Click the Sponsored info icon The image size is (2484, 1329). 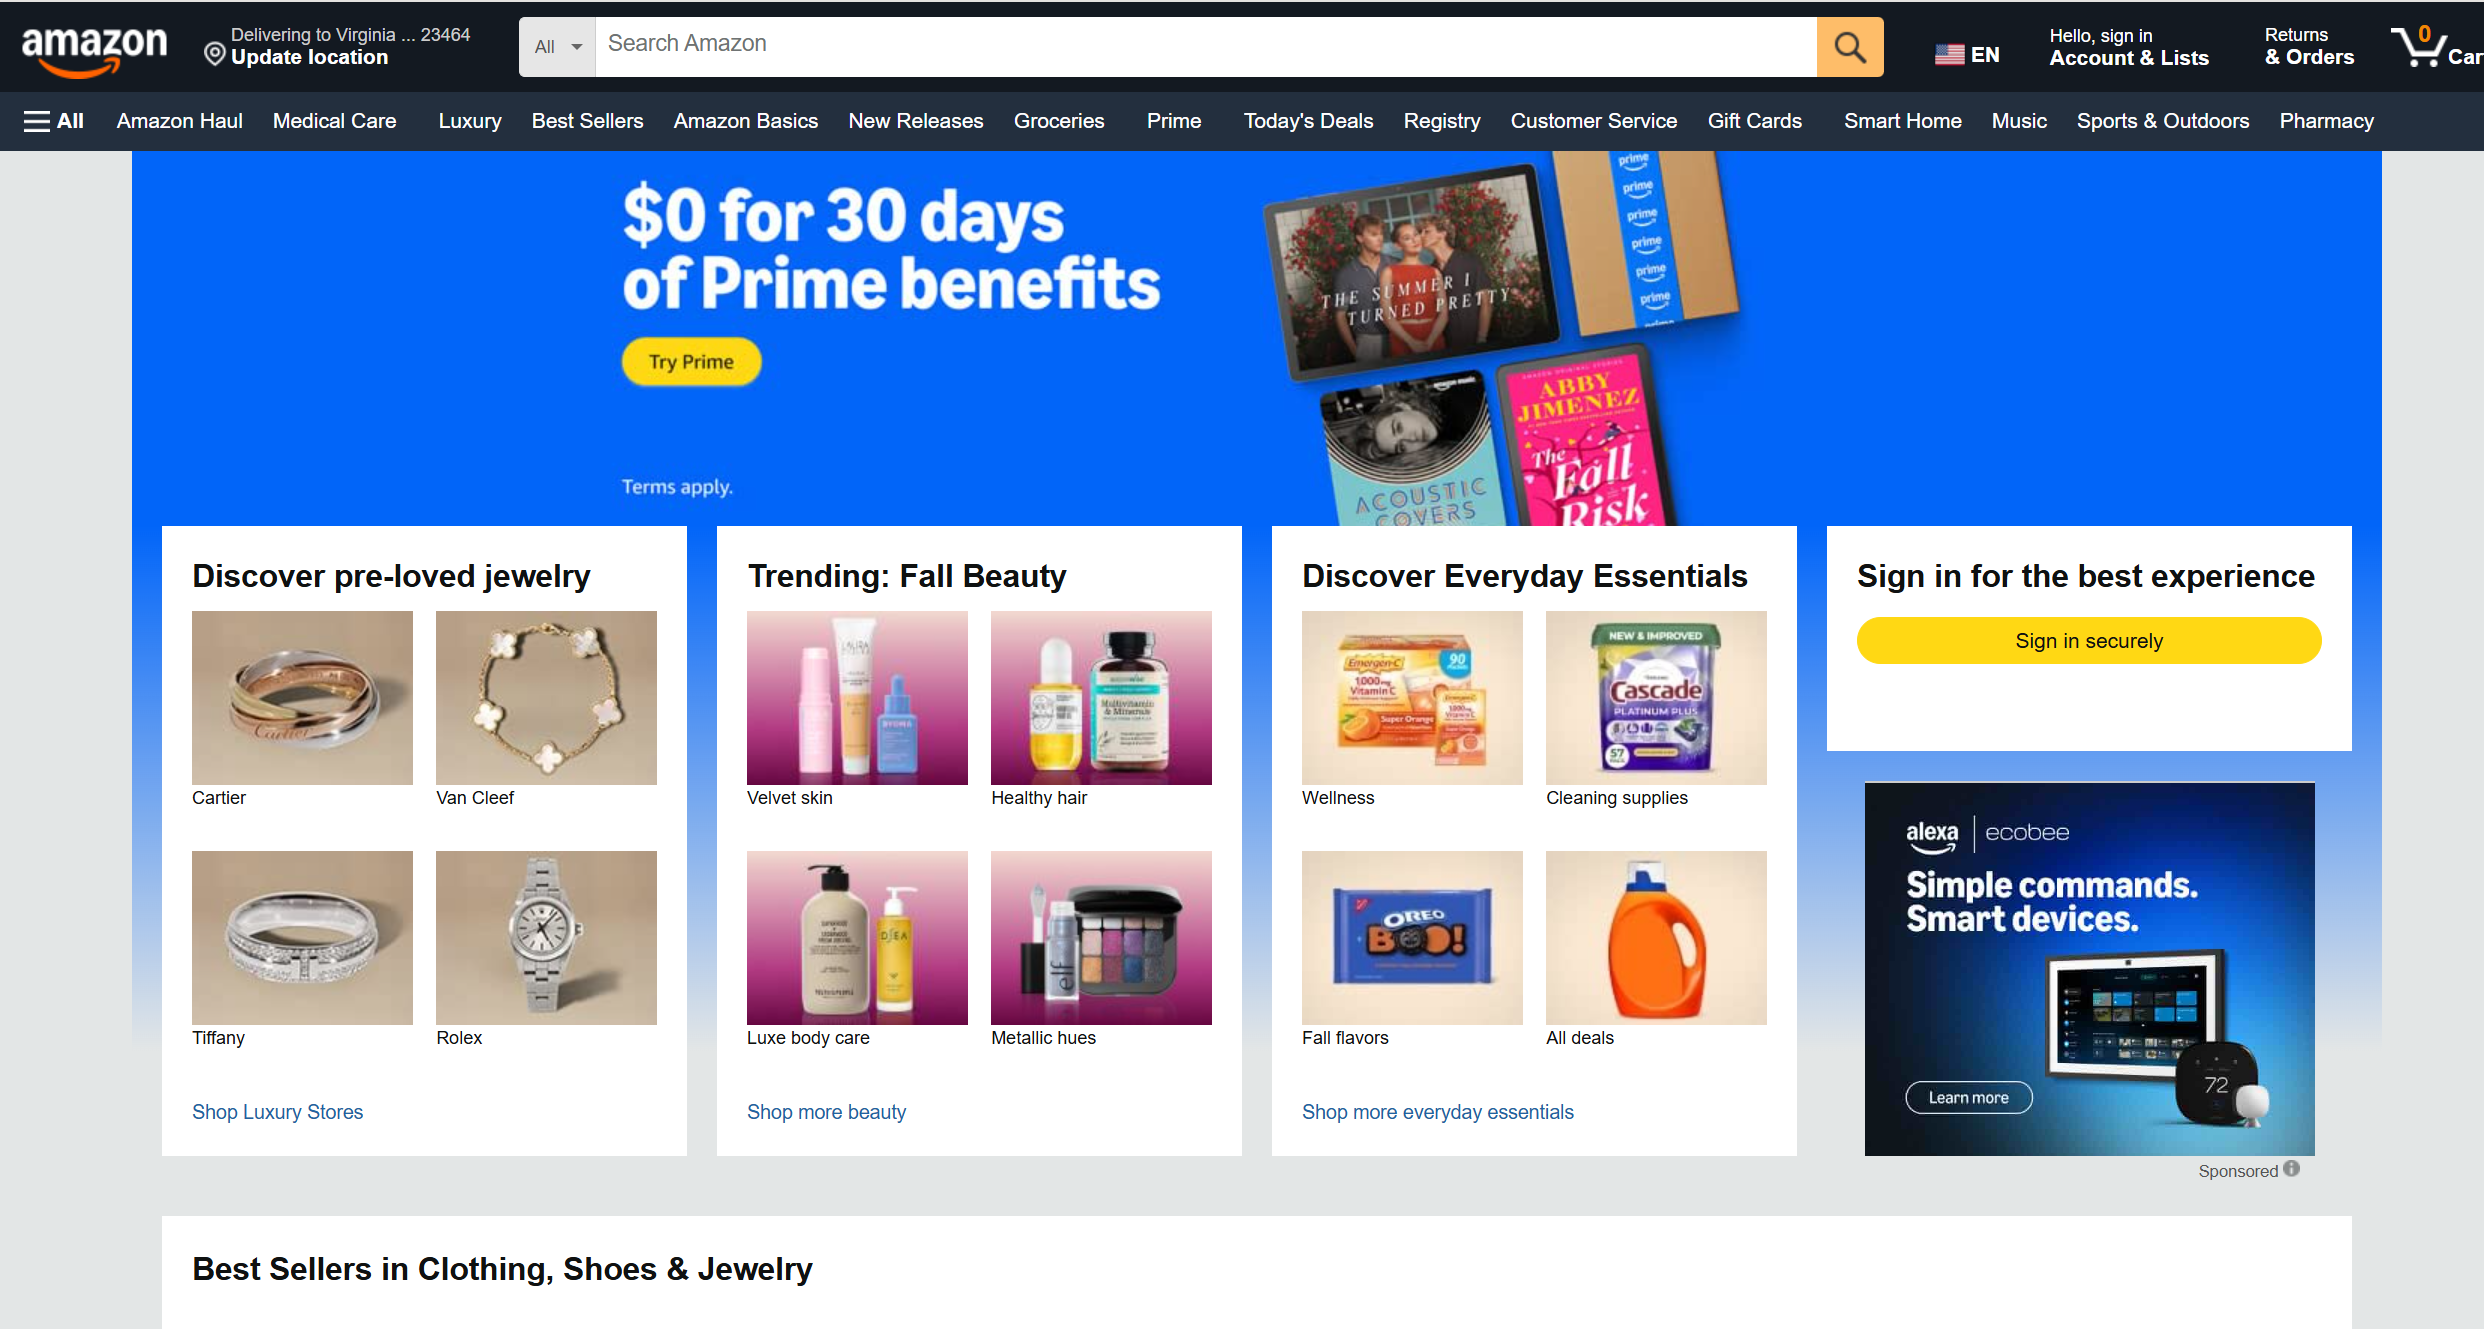click(2292, 1168)
